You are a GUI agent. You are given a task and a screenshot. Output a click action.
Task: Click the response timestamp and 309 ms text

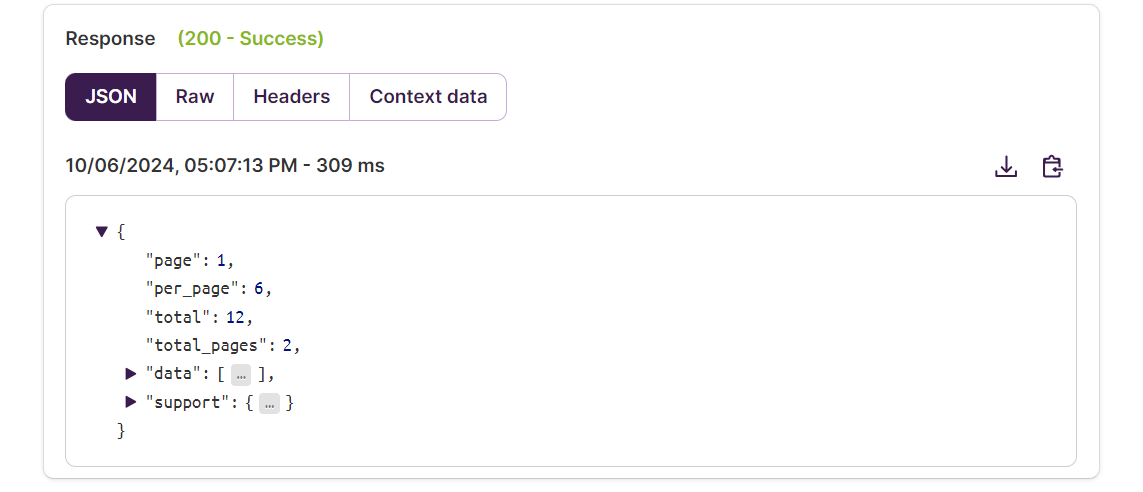point(225,166)
